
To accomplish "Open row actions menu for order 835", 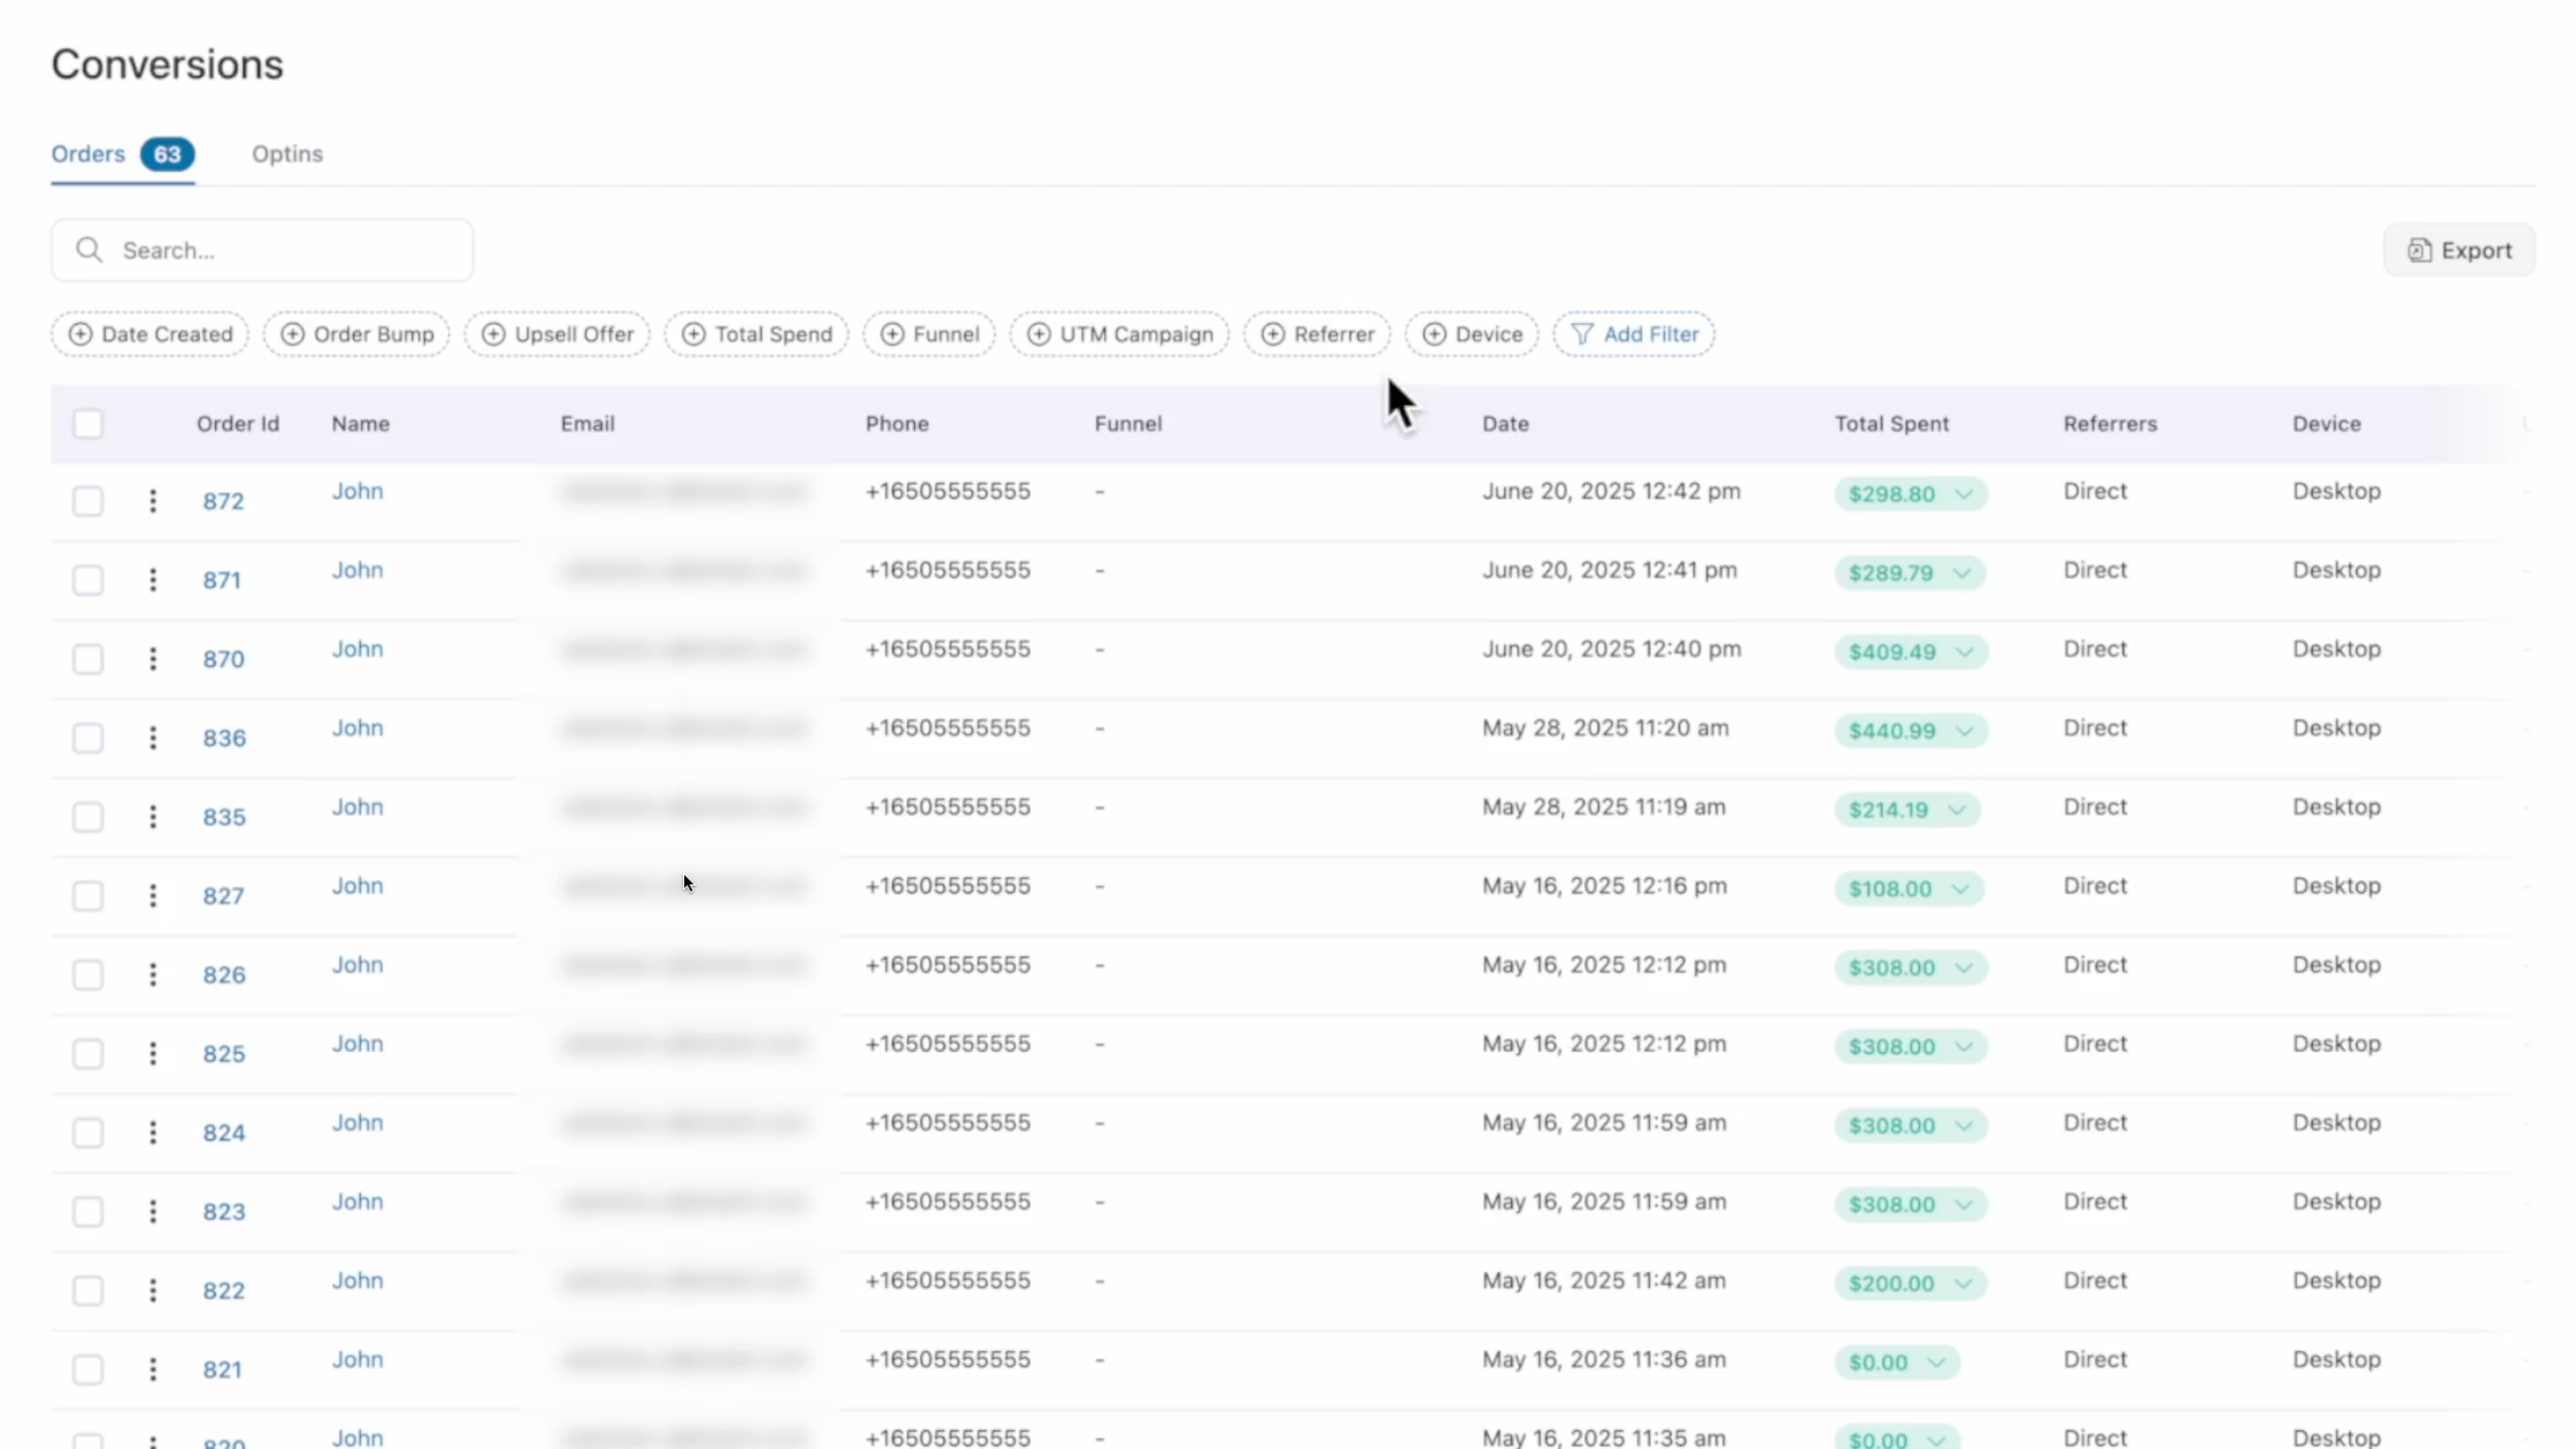I will 153,817.
